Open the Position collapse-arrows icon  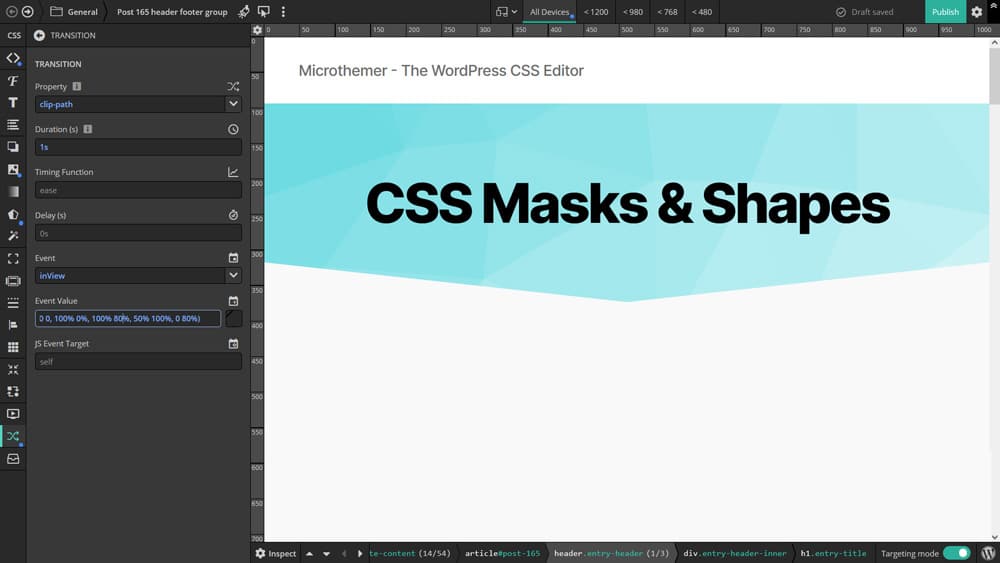pyautogui.click(x=13, y=369)
